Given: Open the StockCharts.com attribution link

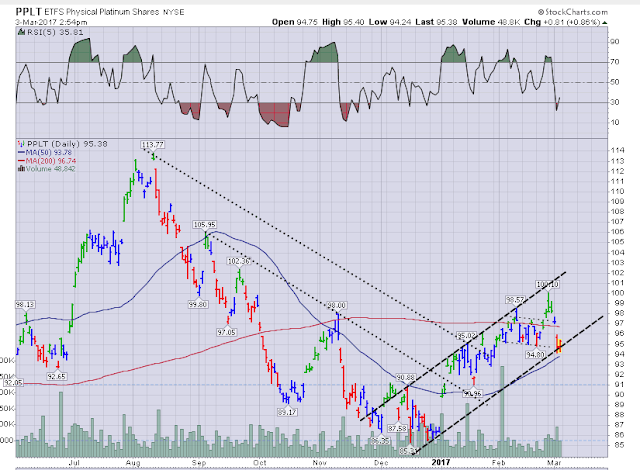Looking at the screenshot, I should (x=573, y=12).
